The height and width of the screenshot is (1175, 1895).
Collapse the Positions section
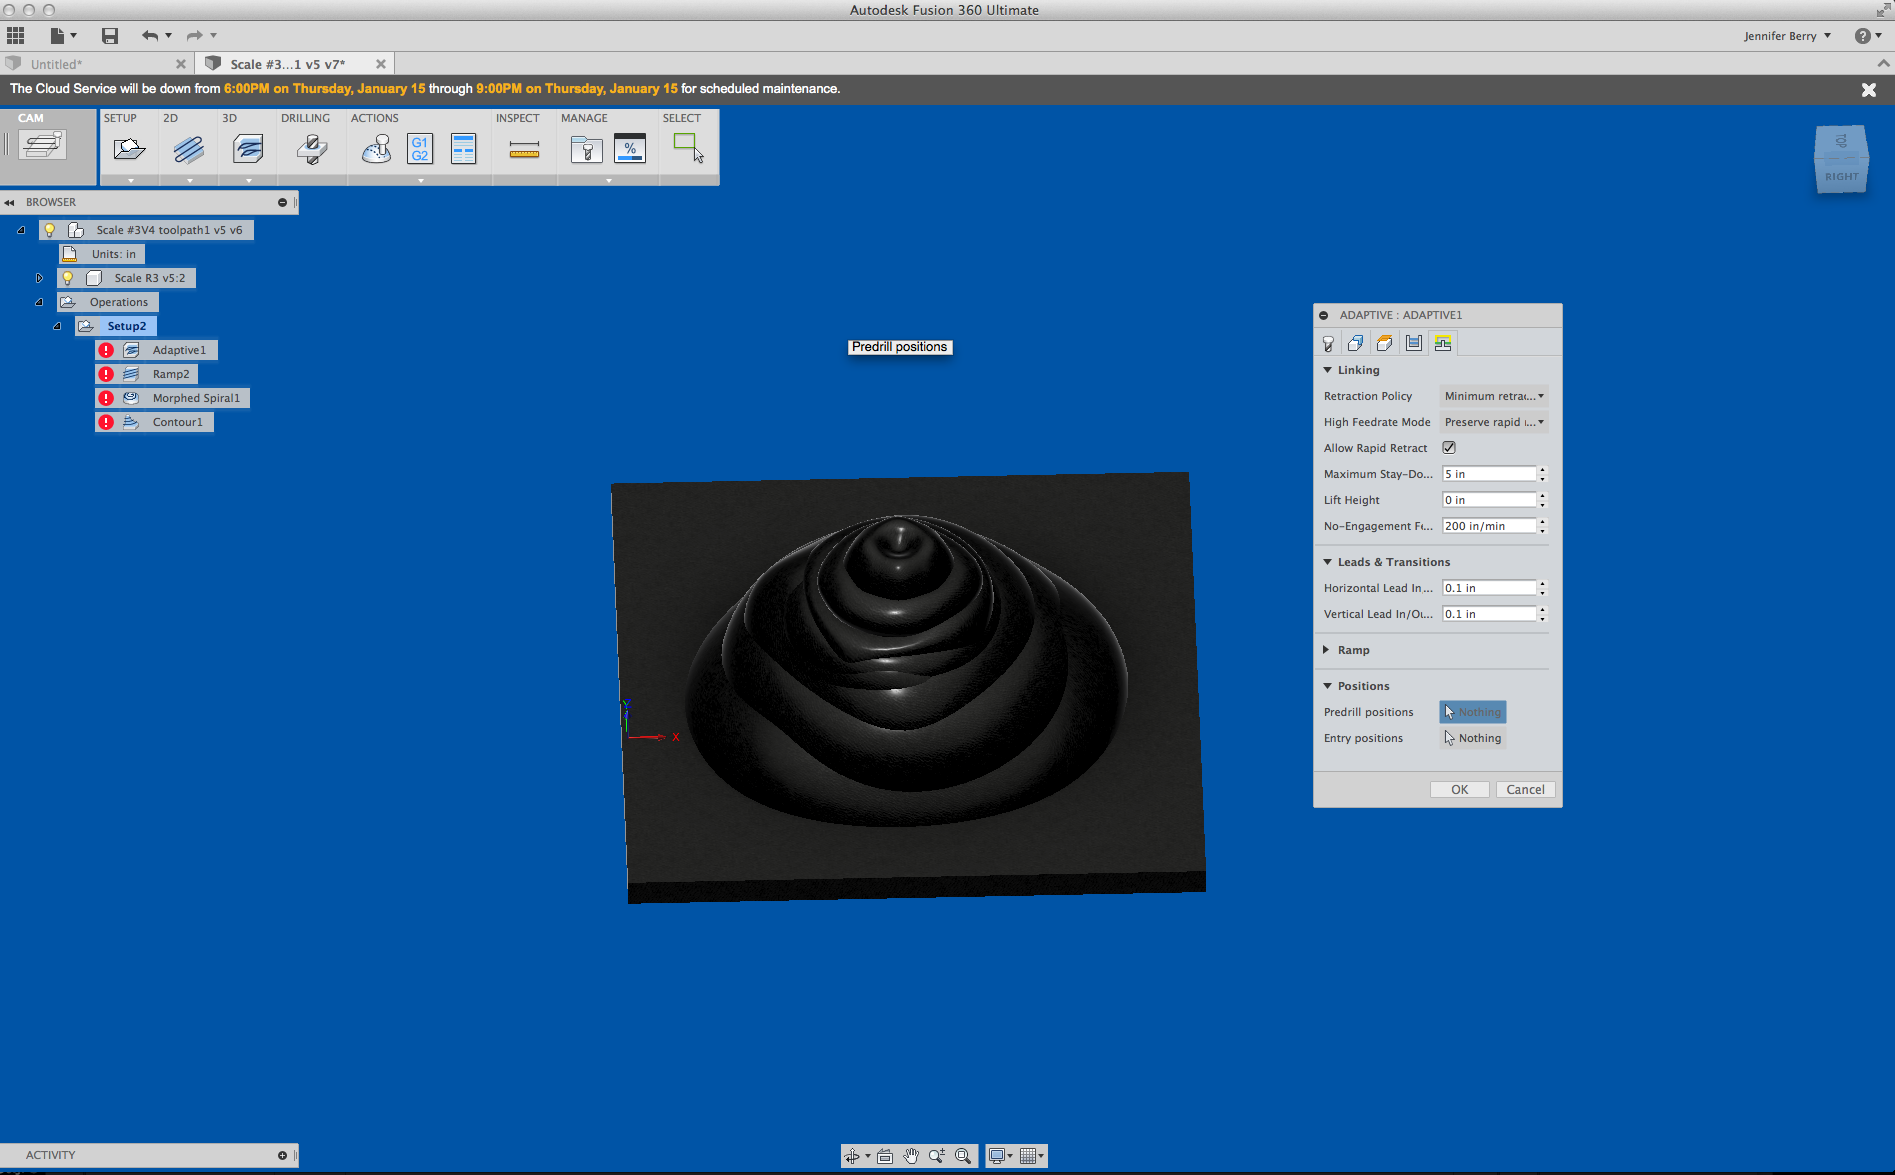coord(1328,686)
